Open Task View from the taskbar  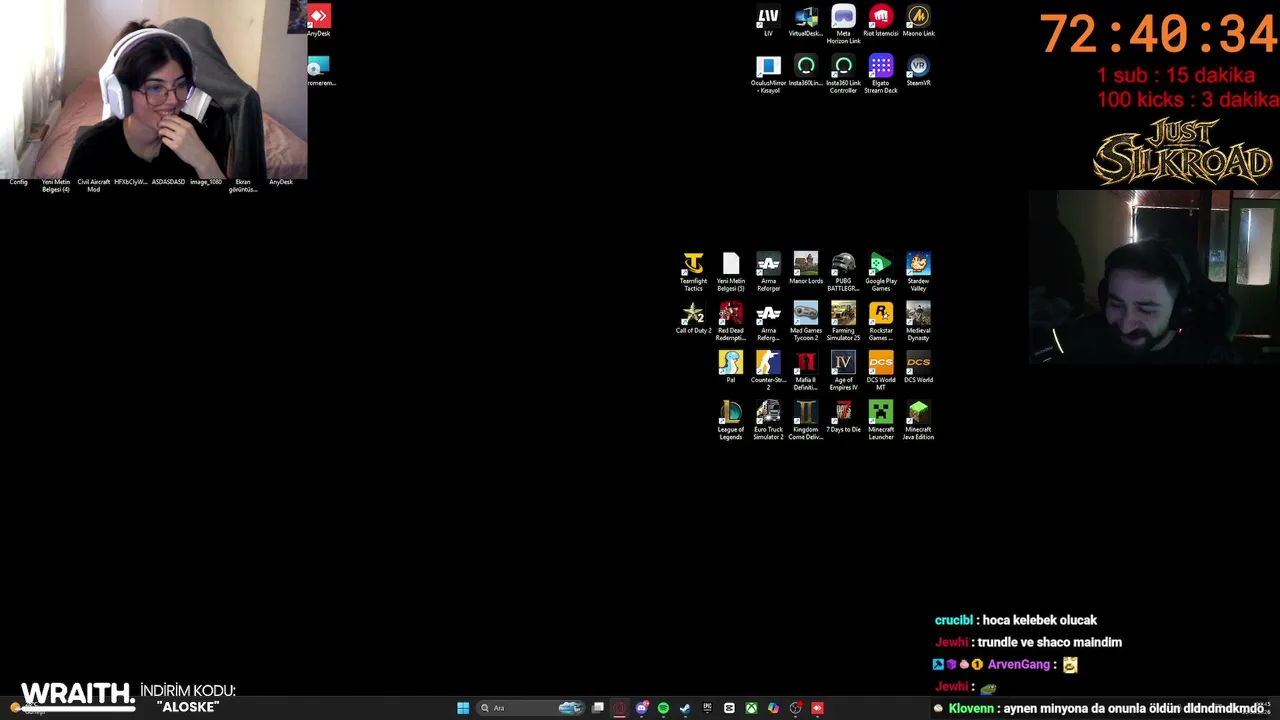point(598,708)
